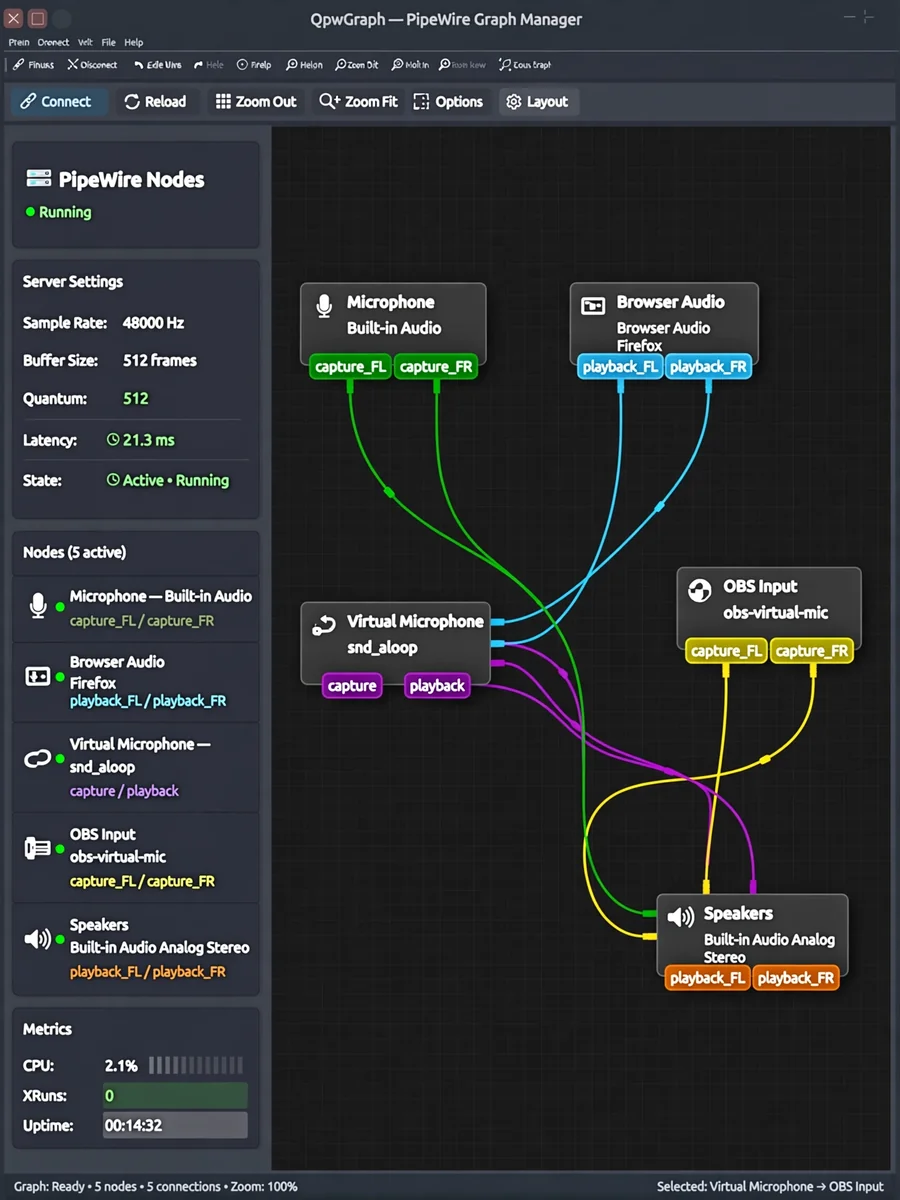Click the status bar text Selected: Virtual Microphone → OBS Input

click(770, 1187)
